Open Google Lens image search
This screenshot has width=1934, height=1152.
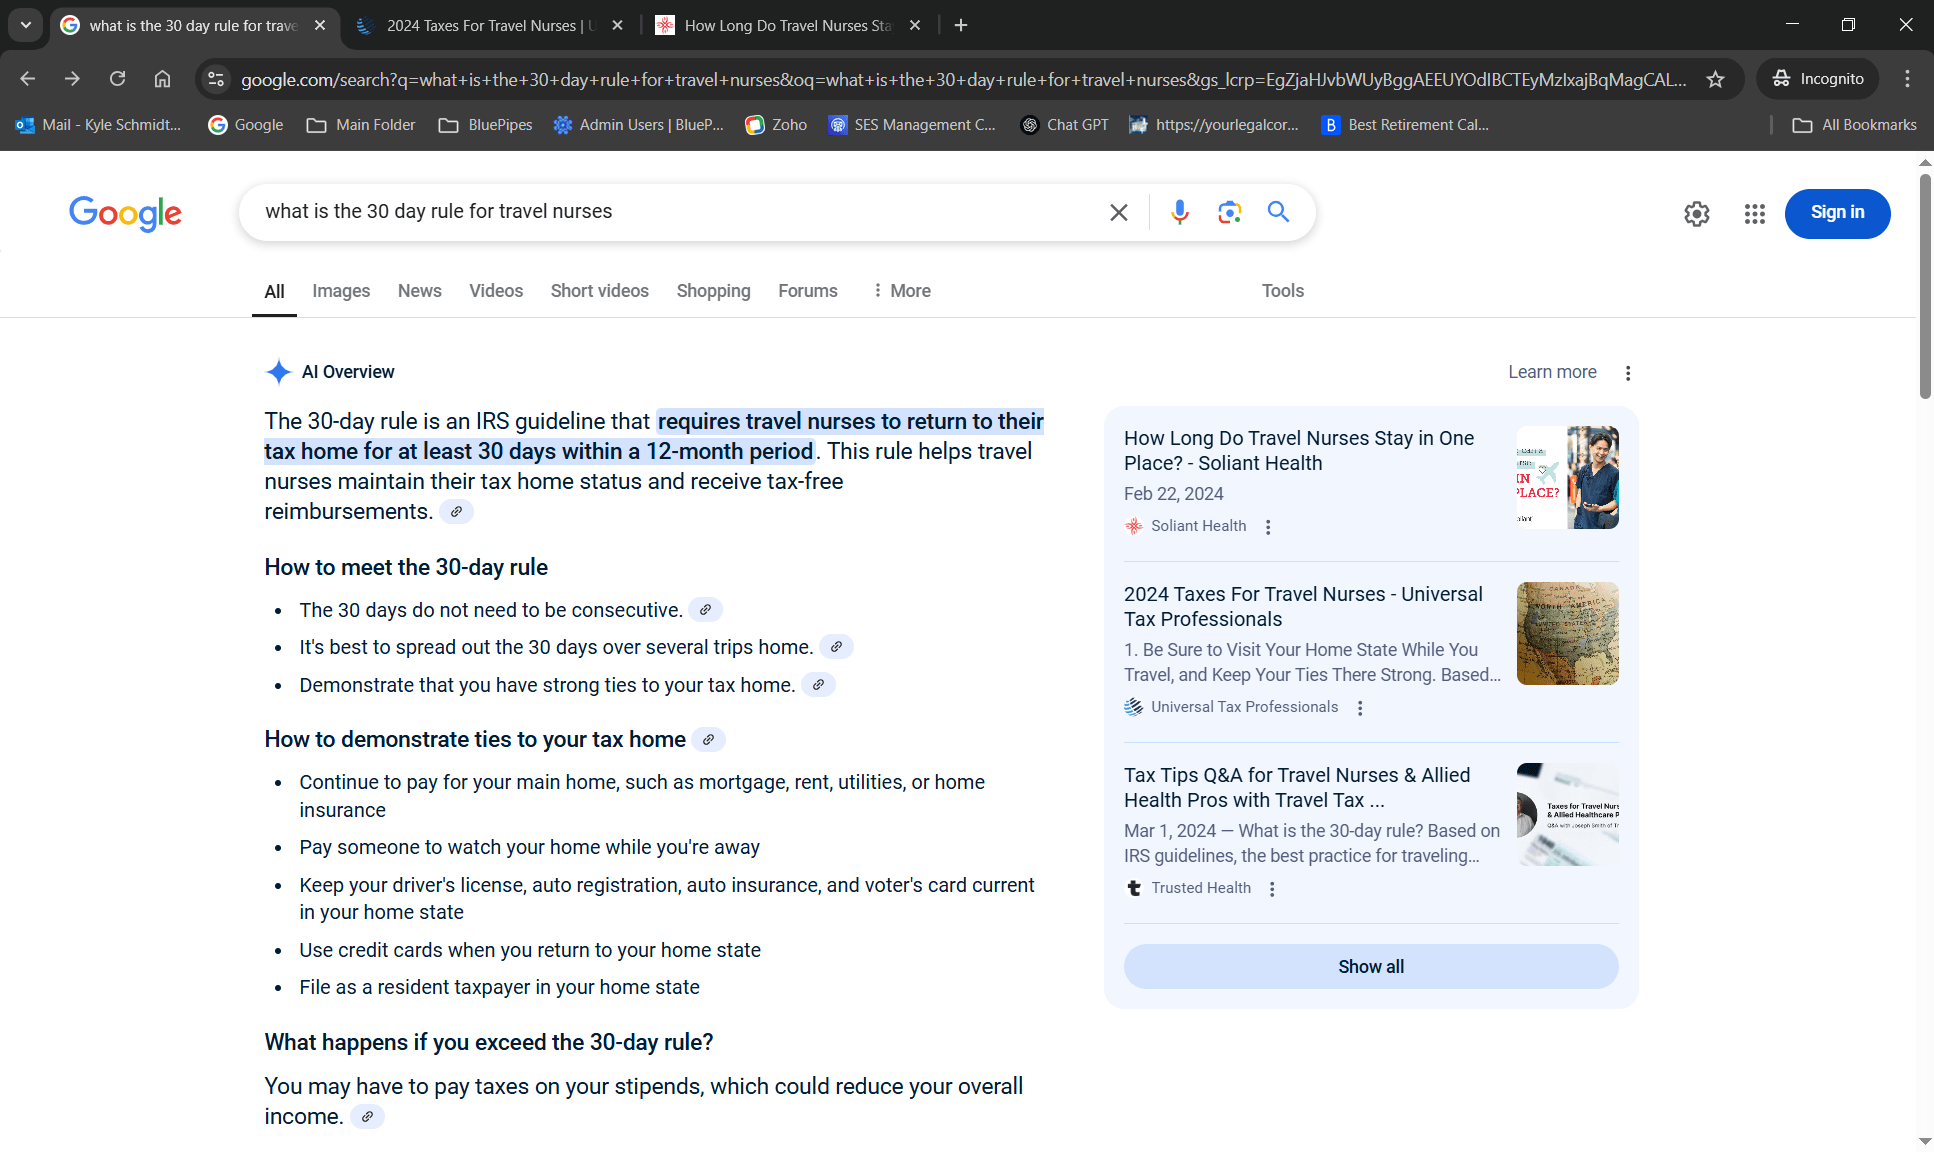pyautogui.click(x=1229, y=212)
